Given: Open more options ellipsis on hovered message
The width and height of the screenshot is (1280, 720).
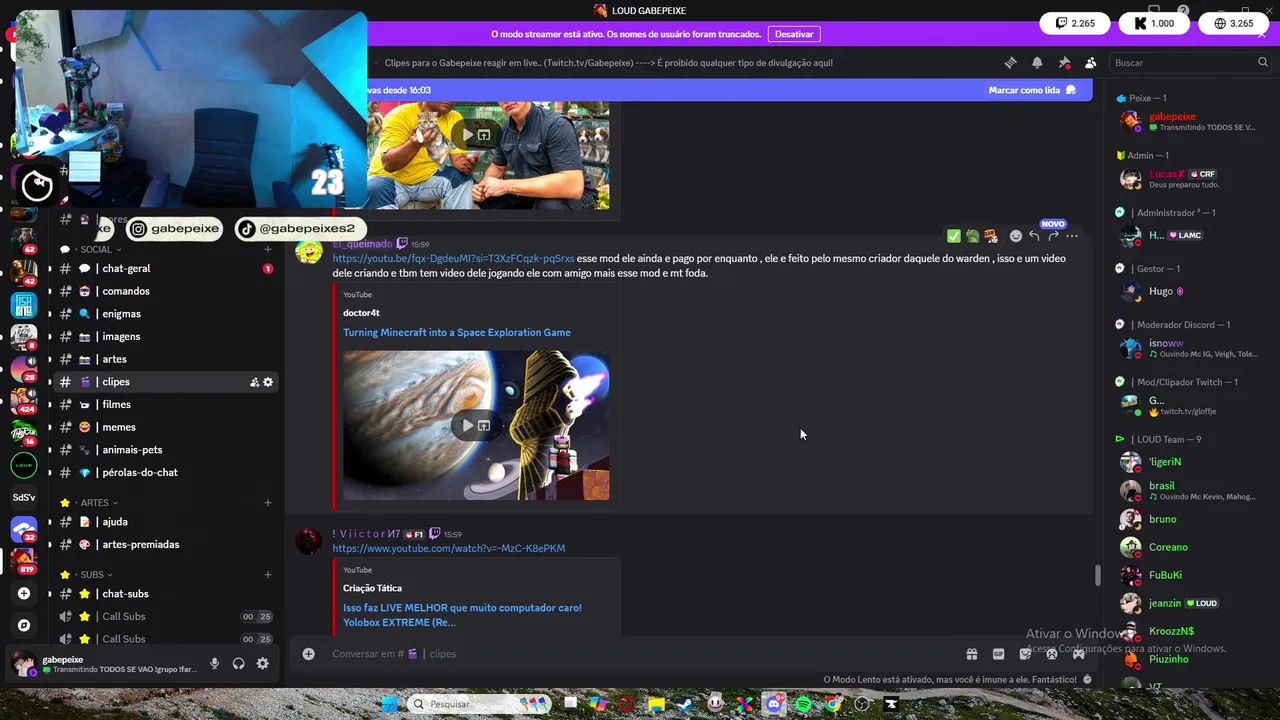Looking at the screenshot, I should pyautogui.click(x=1072, y=236).
